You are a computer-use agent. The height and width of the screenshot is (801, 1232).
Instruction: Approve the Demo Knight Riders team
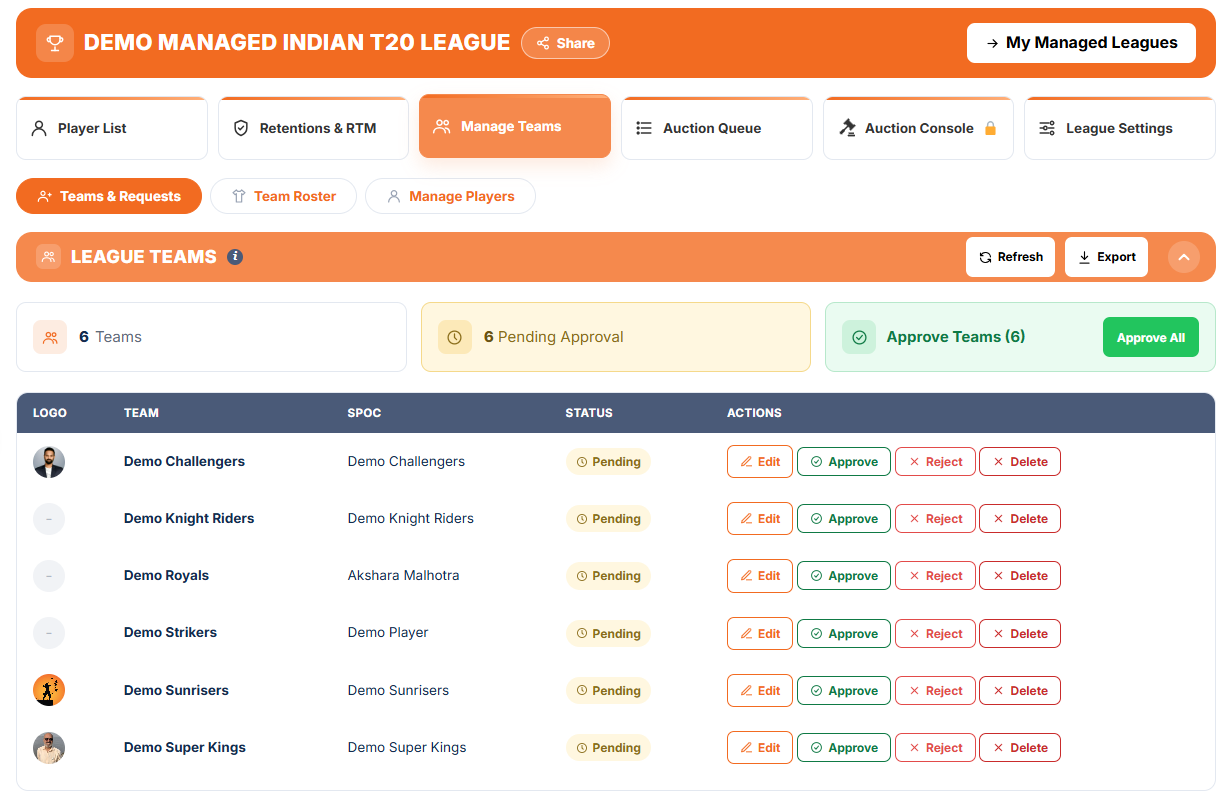coord(844,519)
